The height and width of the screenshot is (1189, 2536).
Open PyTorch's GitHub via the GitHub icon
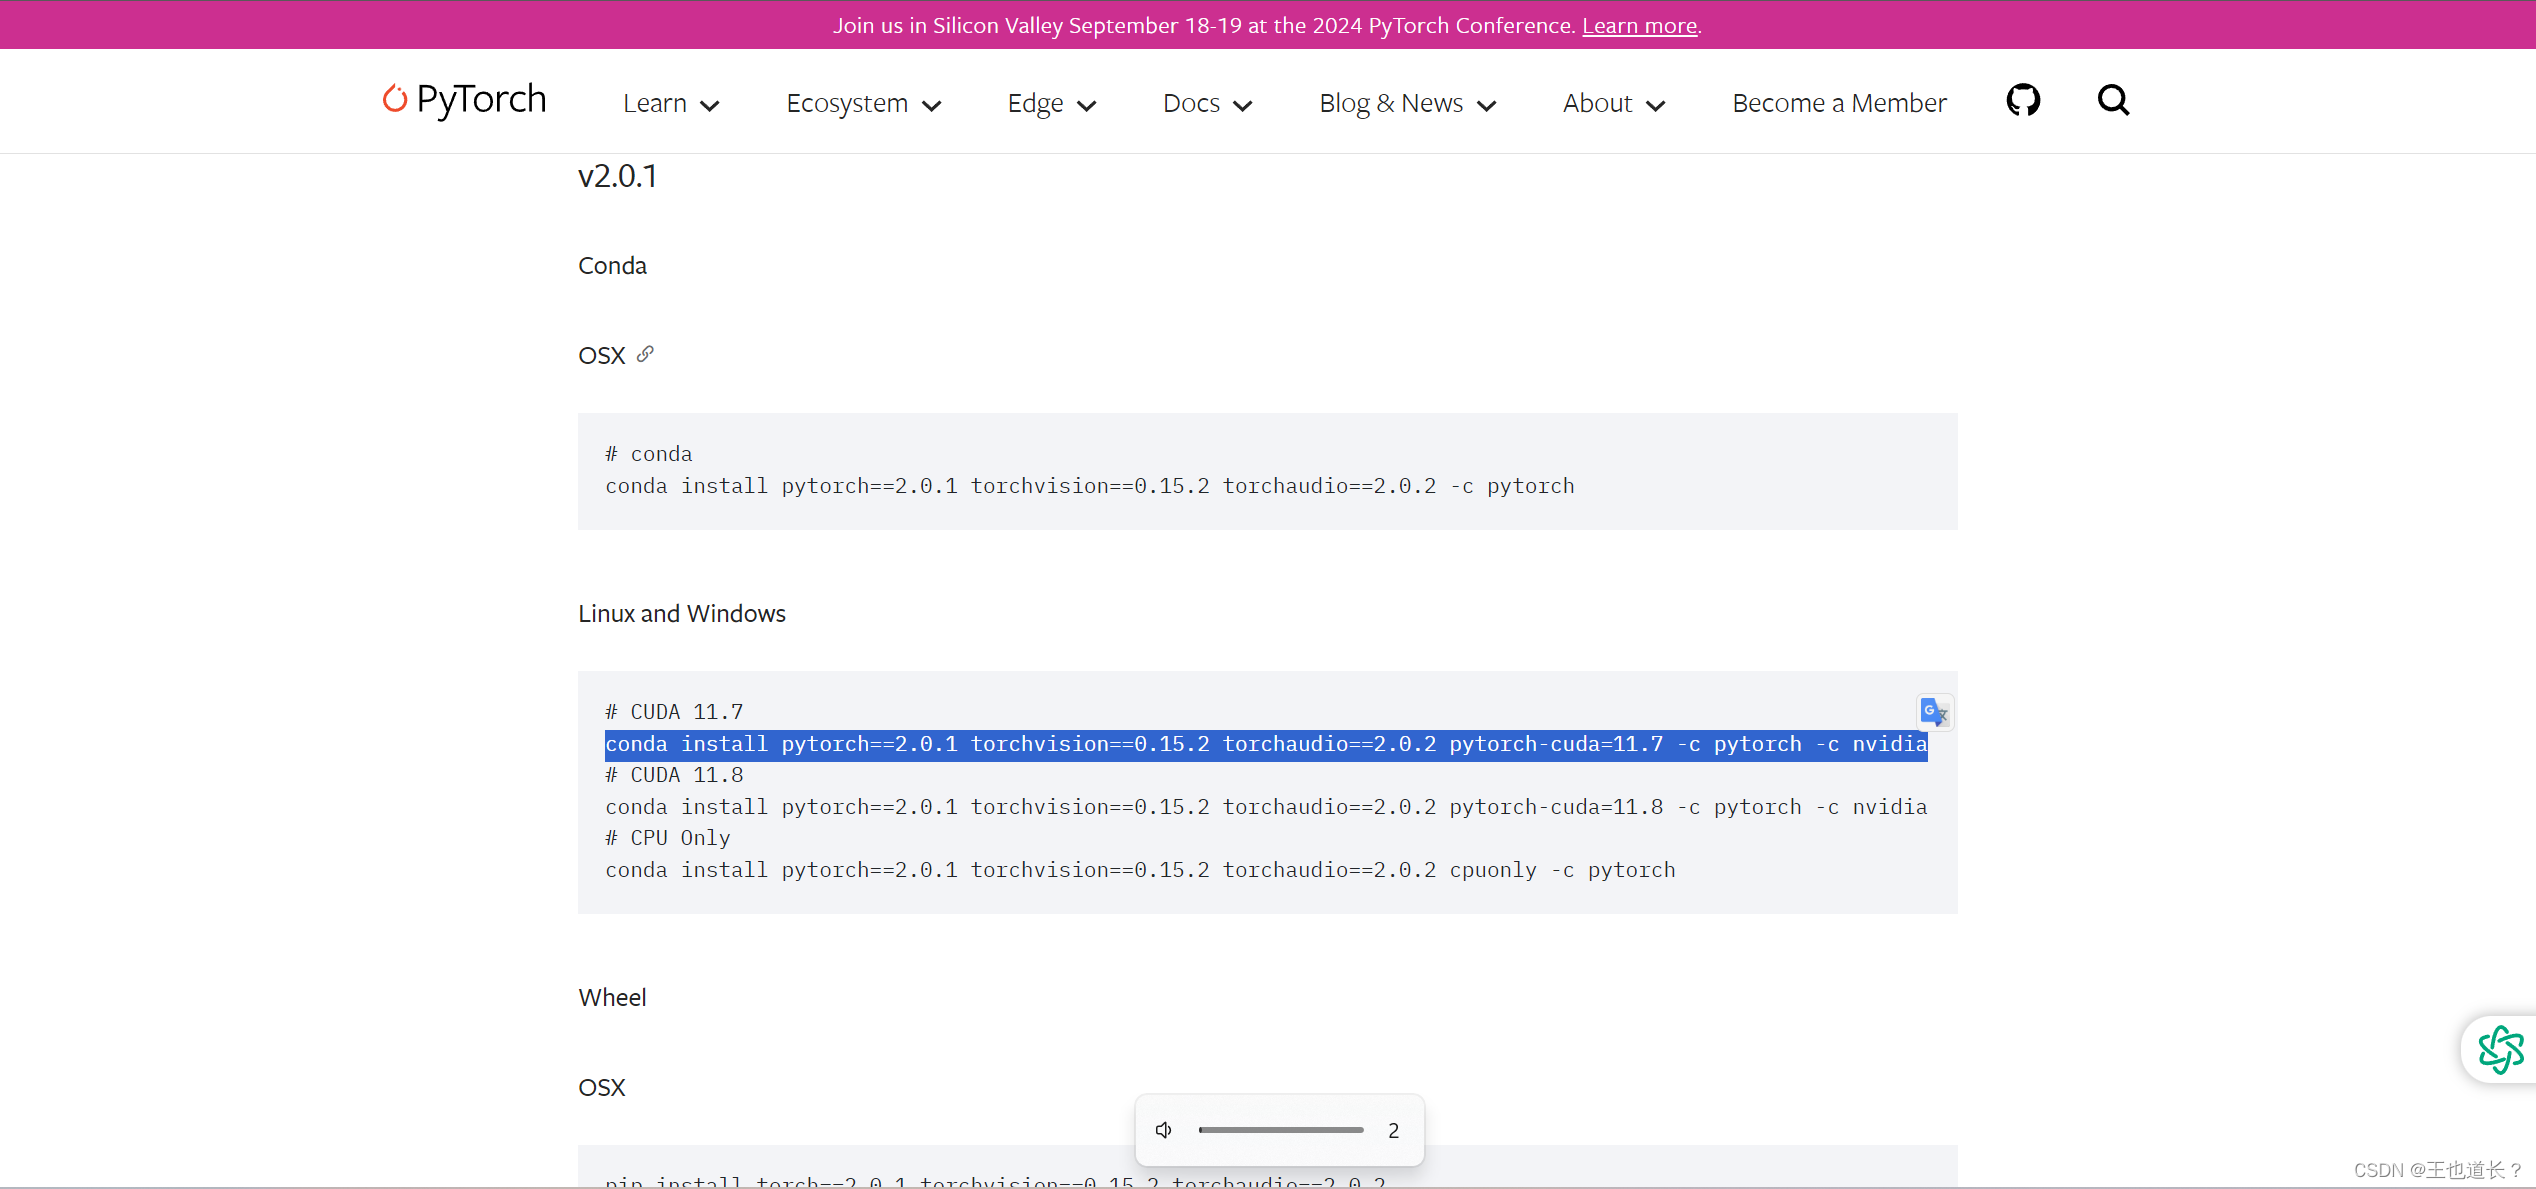pyautogui.click(x=2023, y=100)
